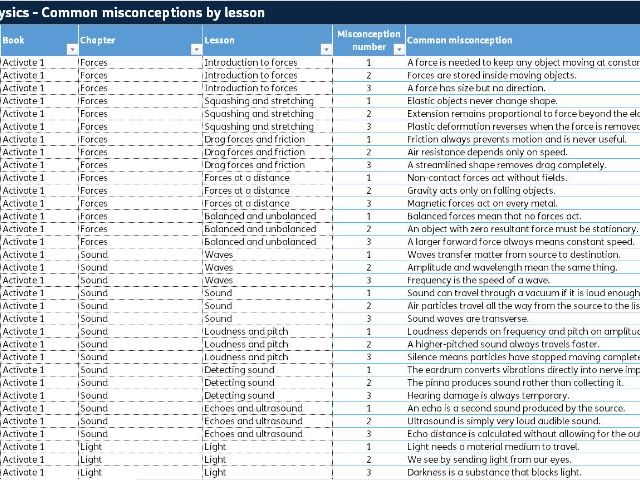Select Lesson cell for 'Elastic objects never change shape.'

click(x=267, y=101)
